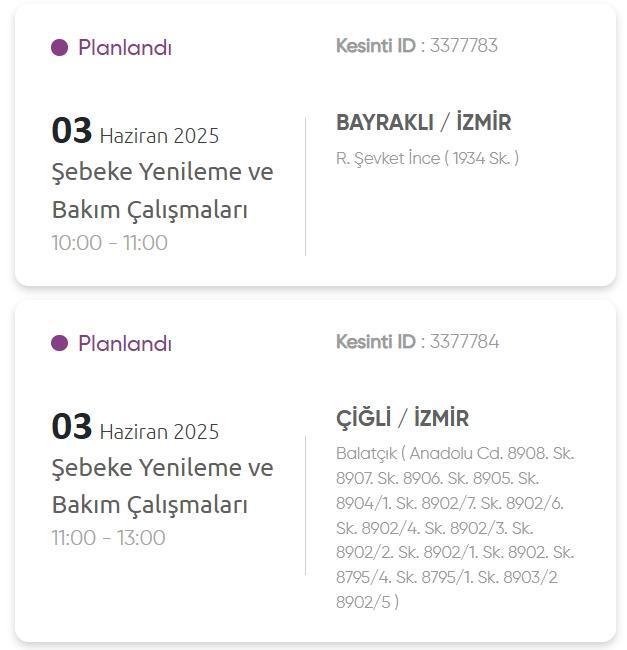Click the purple status dot for outage 3377784
This screenshot has width=627, height=650.
[59, 343]
